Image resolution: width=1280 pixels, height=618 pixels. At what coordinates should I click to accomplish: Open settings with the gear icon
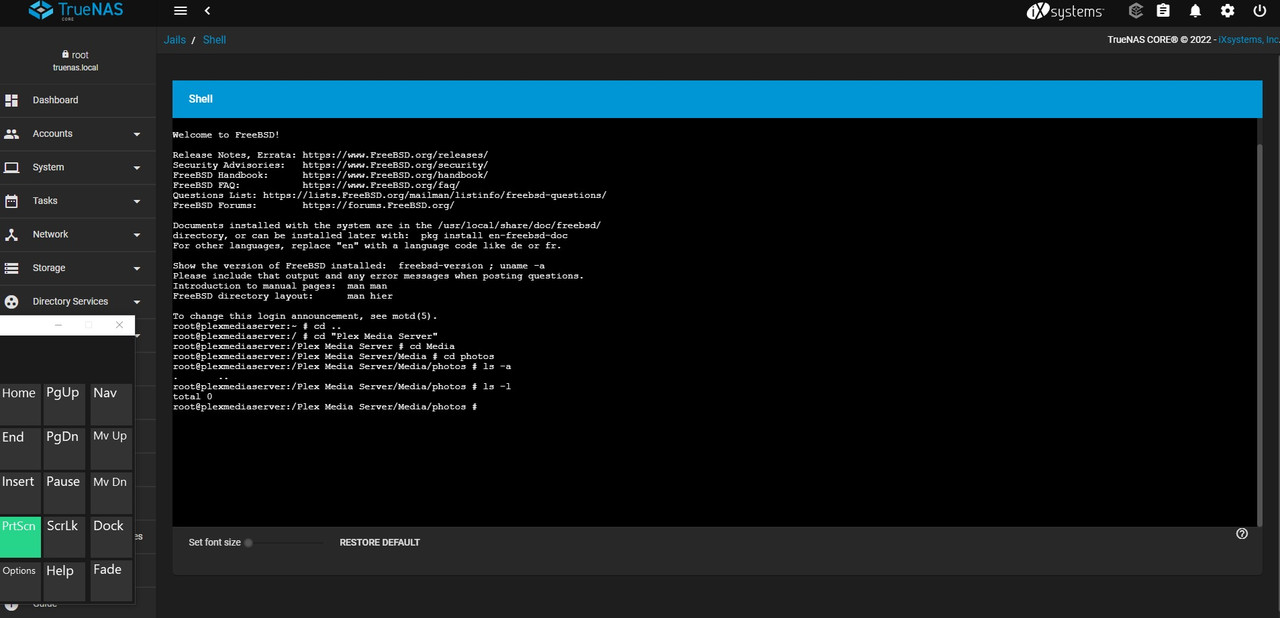pos(1227,11)
